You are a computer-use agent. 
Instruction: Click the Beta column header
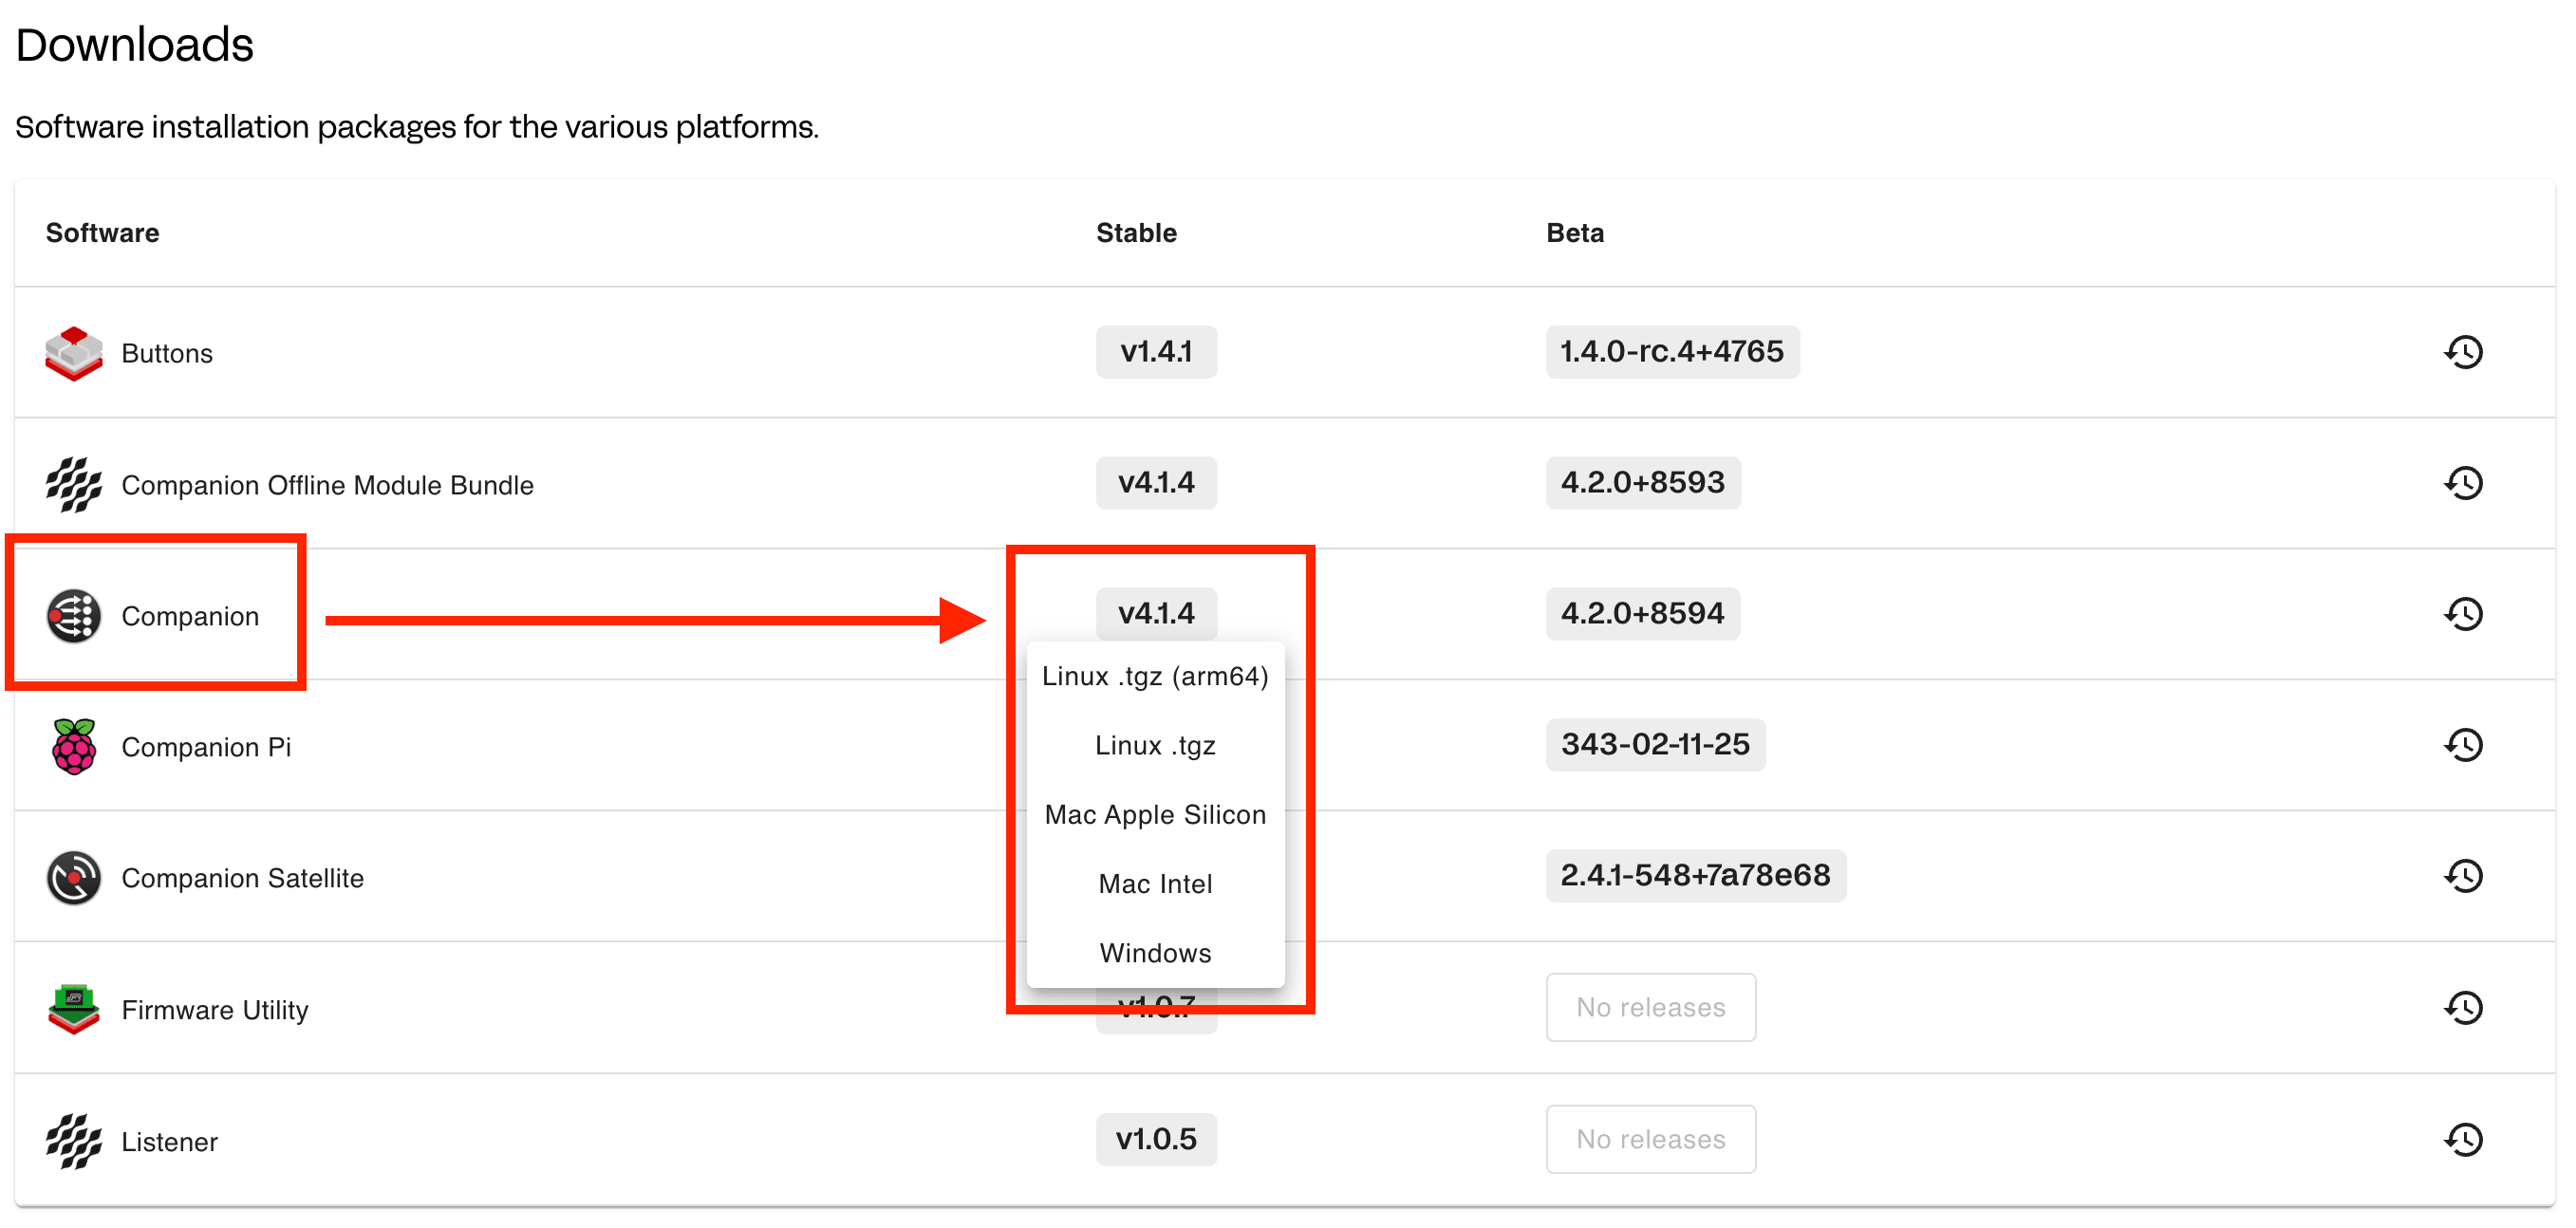(1575, 233)
